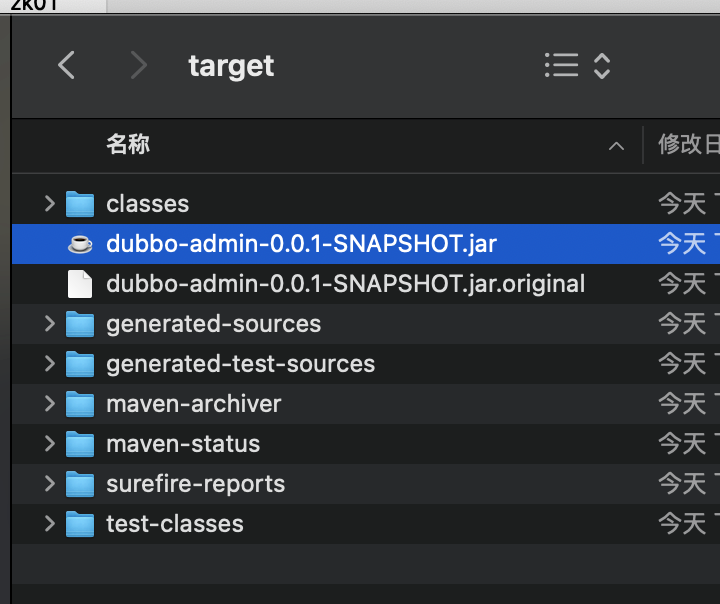This screenshot has height=604, width=720.
Task: Select dubbo-admin-0.0.1-SNAPSHOT.jar file row
Action: click(x=301, y=244)
